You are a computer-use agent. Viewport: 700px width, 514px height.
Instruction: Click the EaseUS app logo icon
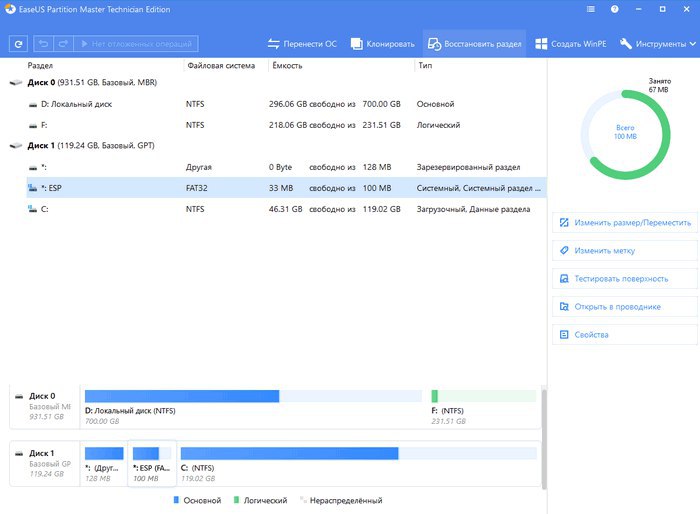click(10, 9)
